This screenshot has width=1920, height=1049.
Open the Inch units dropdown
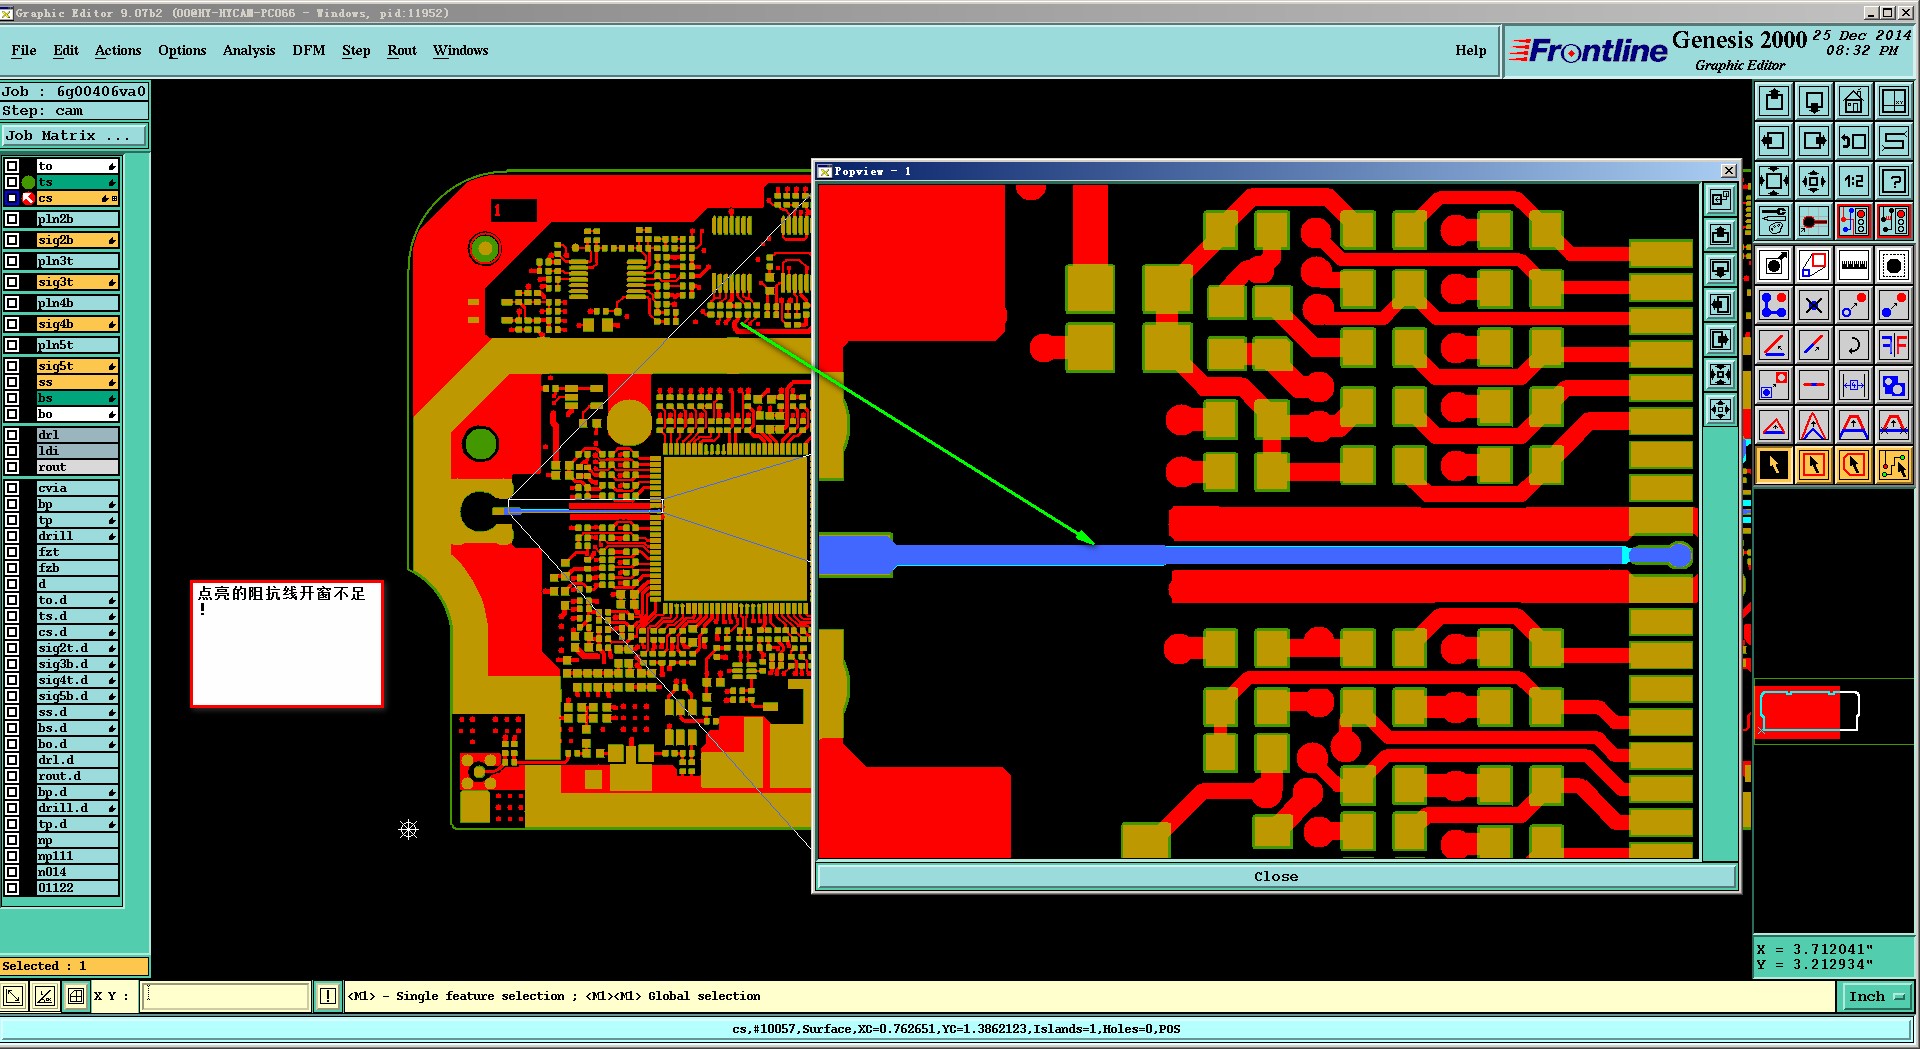coord(1877,996)
